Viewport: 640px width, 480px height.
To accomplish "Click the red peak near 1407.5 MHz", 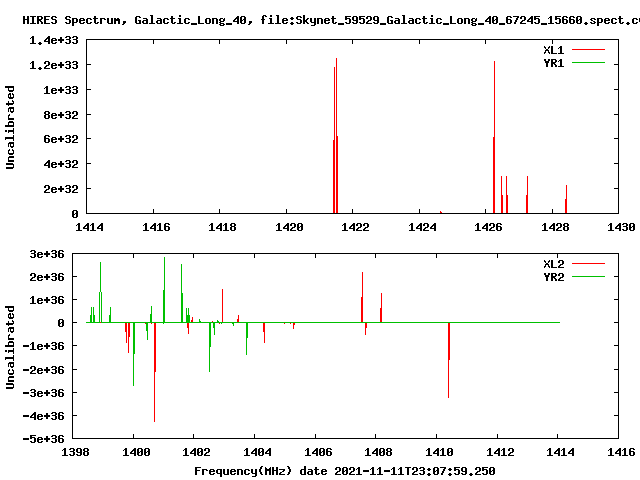I will (x=362, y=297).
